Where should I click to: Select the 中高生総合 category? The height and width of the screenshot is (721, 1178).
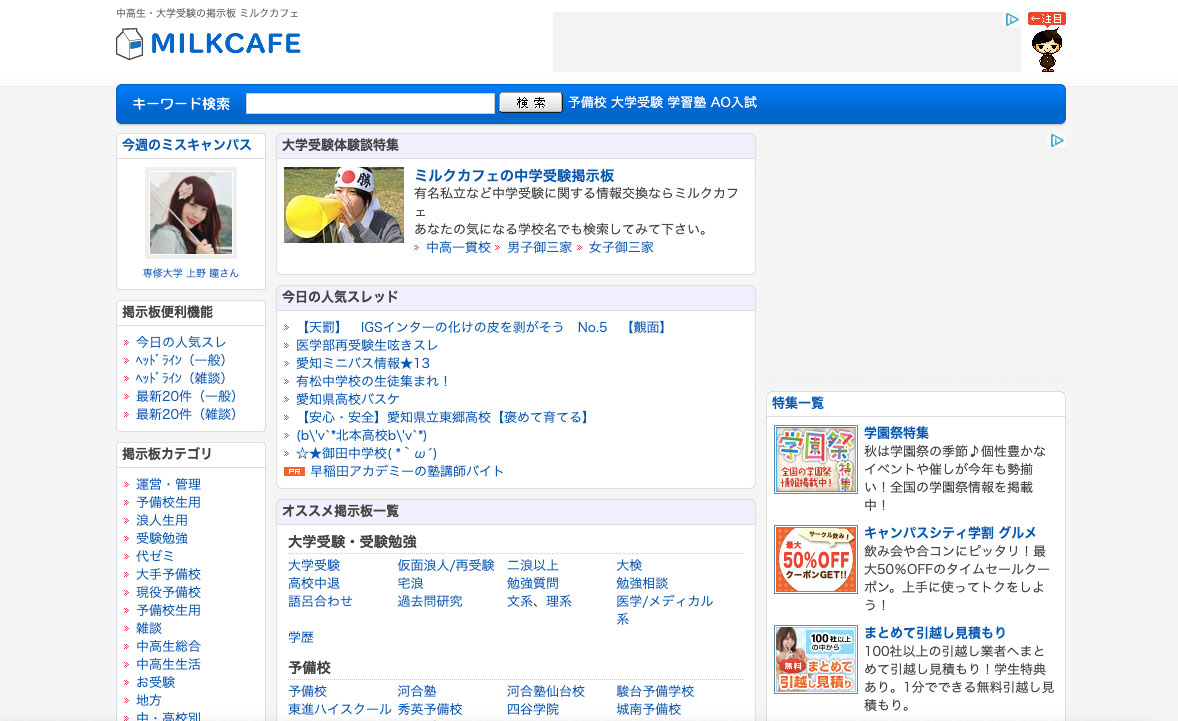168,647
